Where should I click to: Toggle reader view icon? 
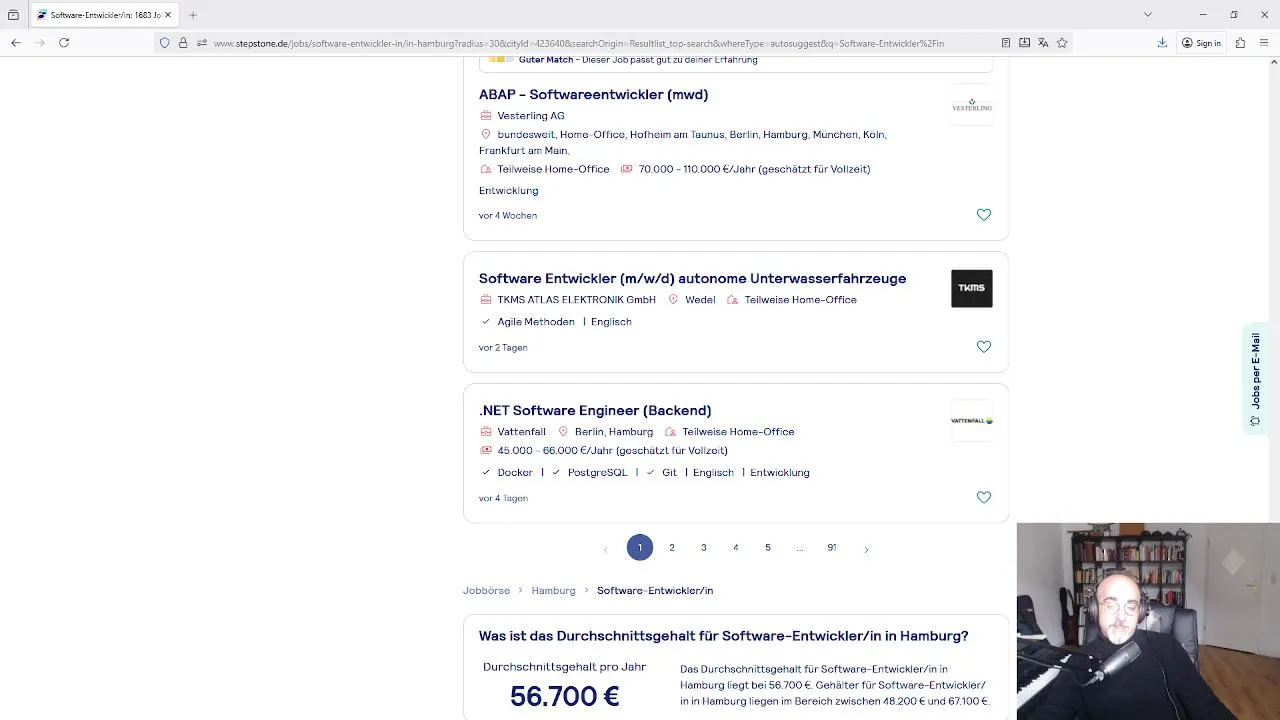pos(1006,43)
